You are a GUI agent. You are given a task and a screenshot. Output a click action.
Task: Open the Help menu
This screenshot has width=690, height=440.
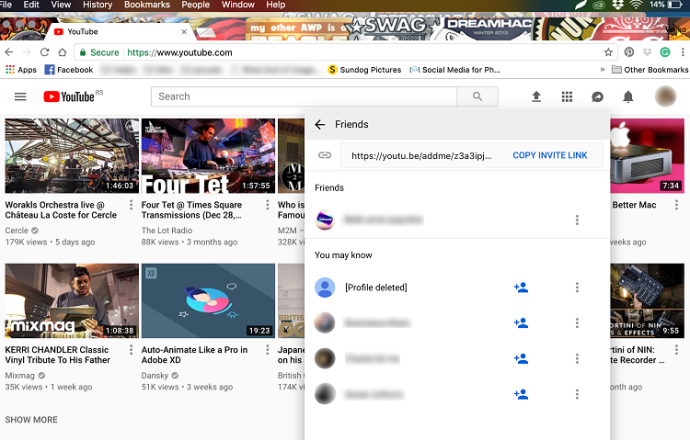pyautogui.click(x=275, y=5)
